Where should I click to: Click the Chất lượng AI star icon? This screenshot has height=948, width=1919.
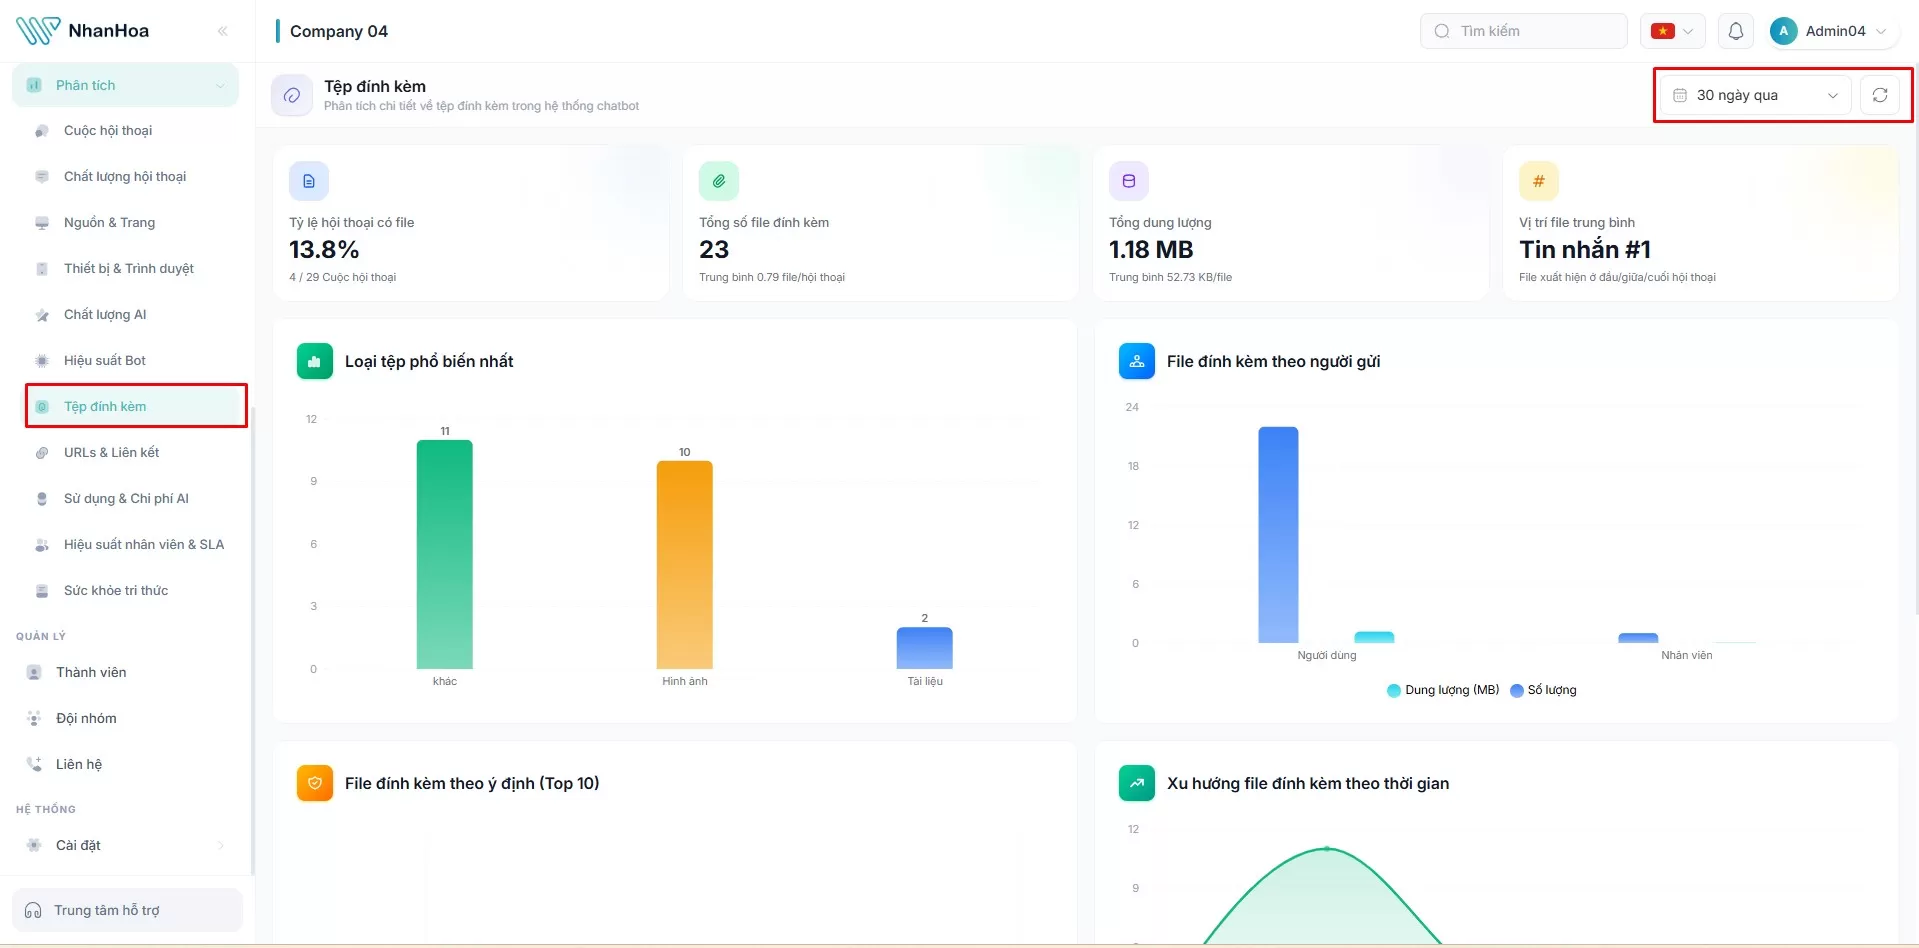(x=42, y=315)
